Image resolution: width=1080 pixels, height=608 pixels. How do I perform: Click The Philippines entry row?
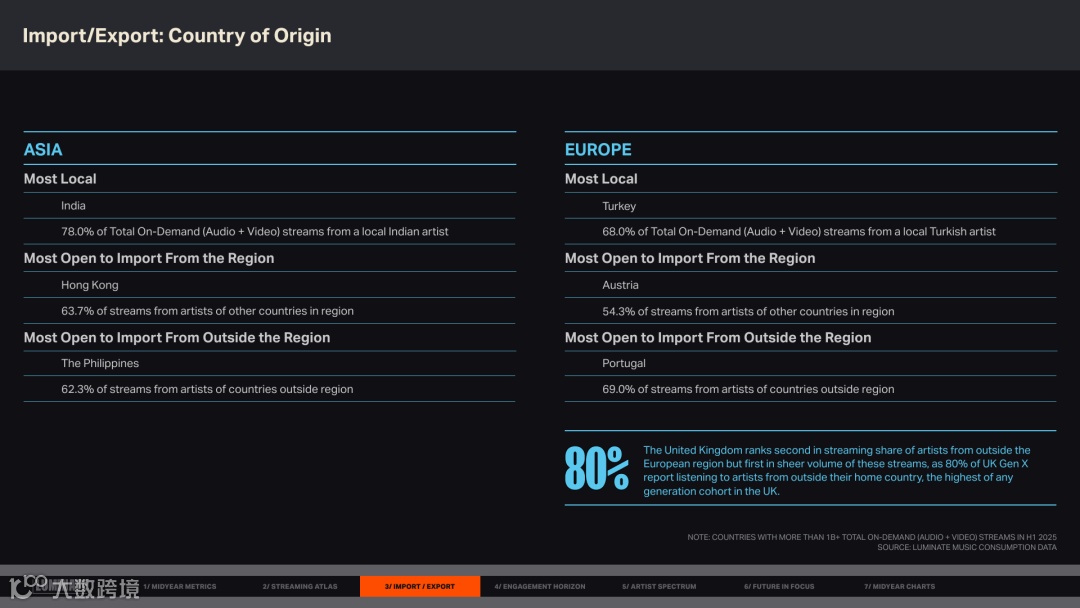[x=100, y=363]
